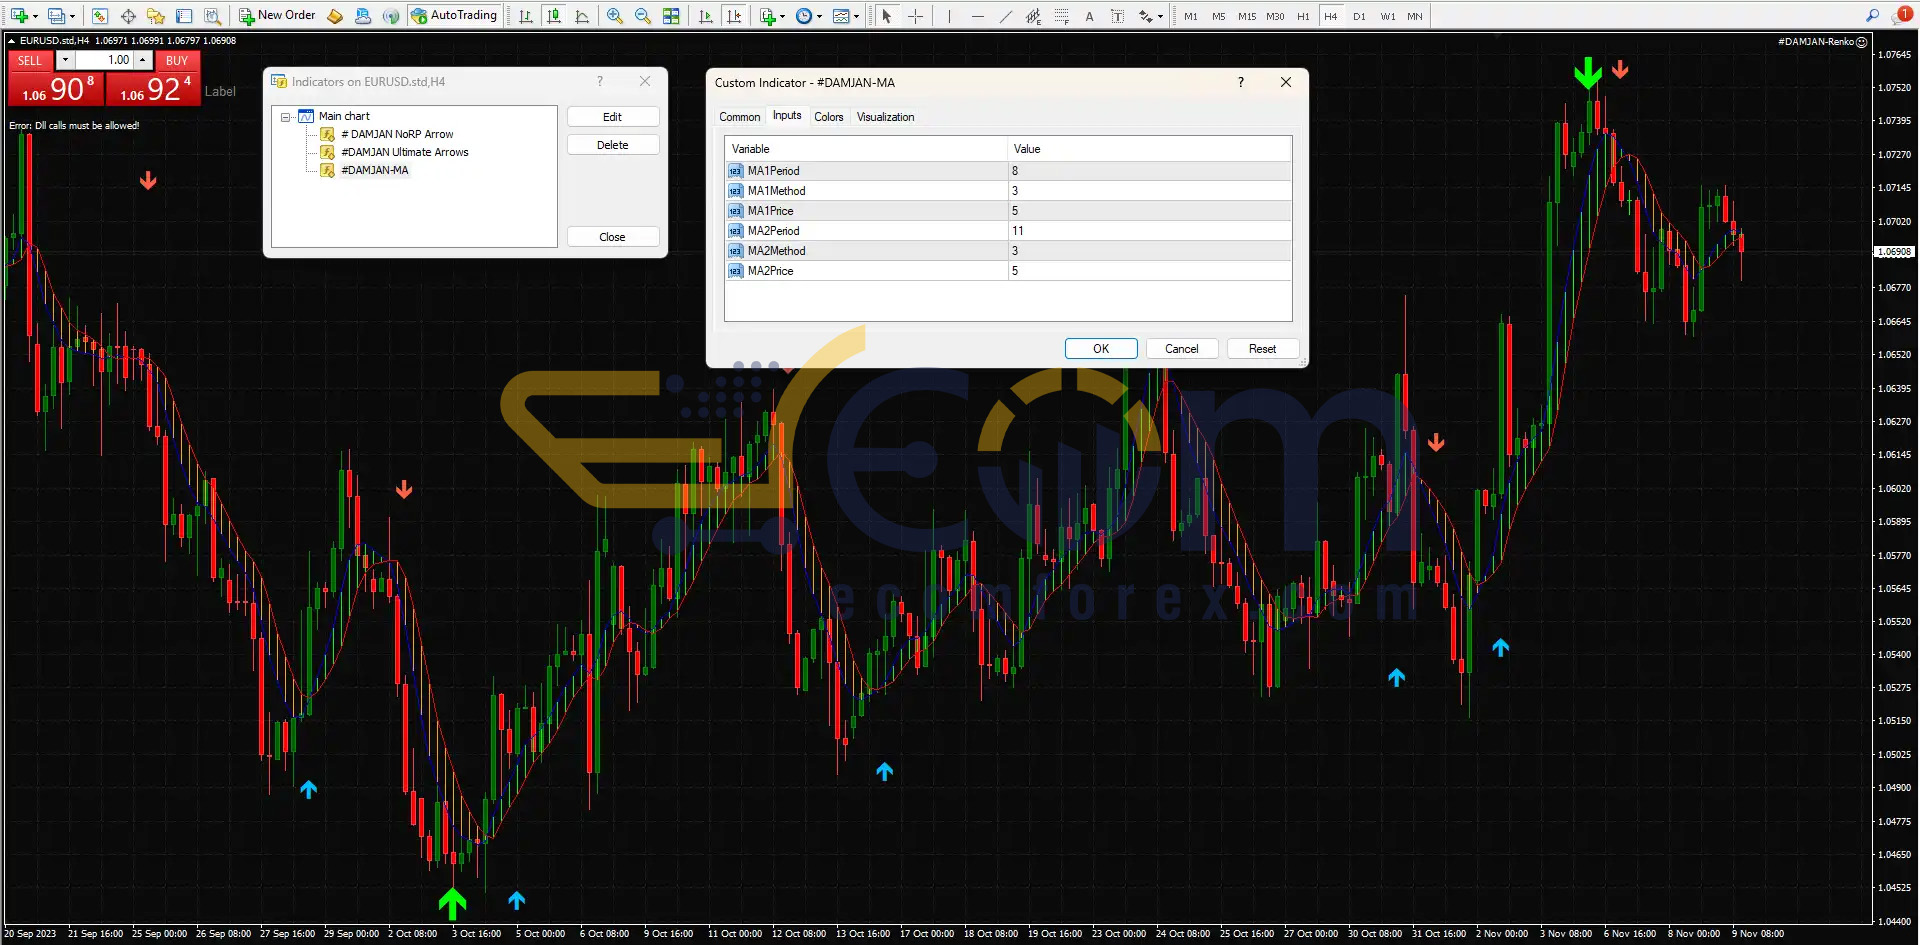Select # DAMJAN NoRP Arrow indicator
1920x945 pixels.
397,134
